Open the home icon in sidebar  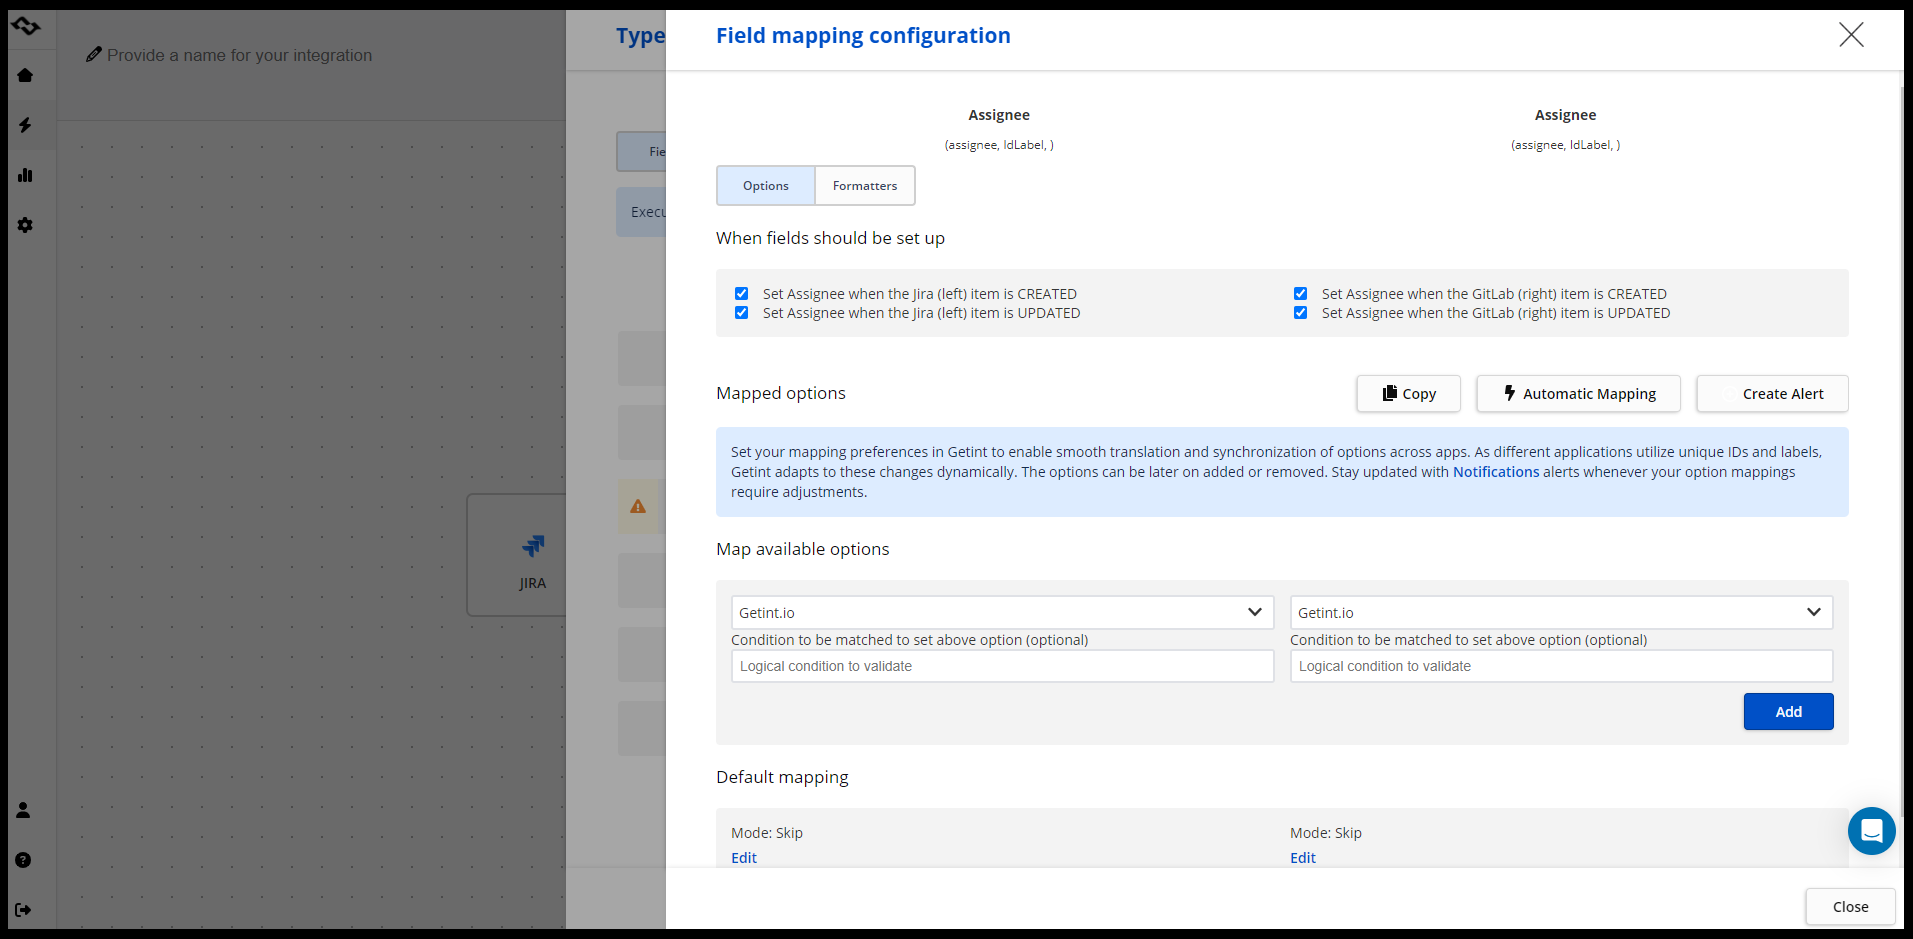(x=25, y=75)
